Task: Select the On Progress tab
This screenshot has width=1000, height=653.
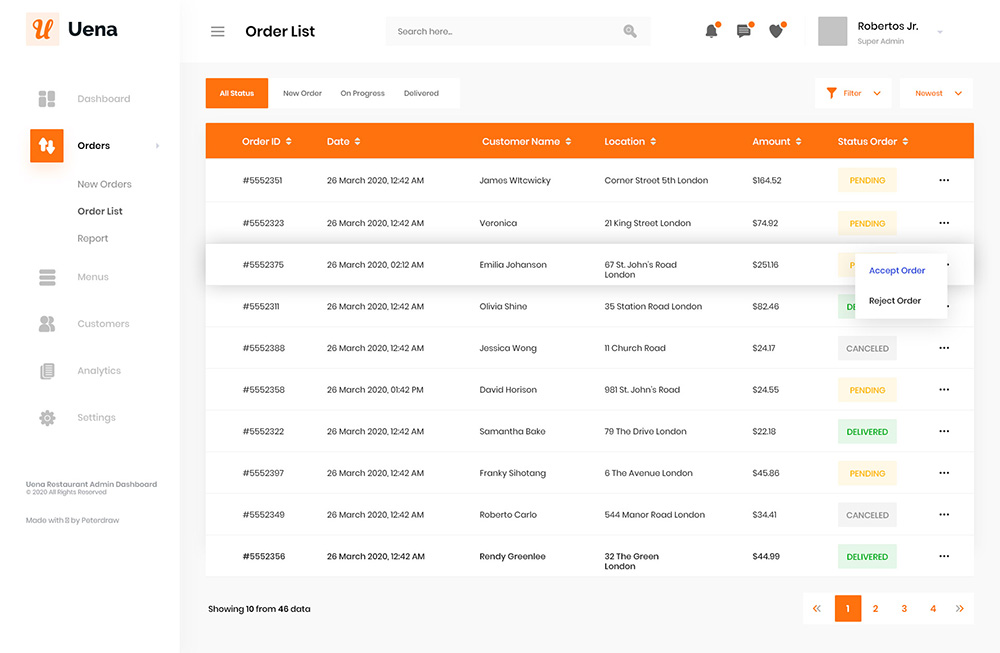Action: tap(362, 93)
